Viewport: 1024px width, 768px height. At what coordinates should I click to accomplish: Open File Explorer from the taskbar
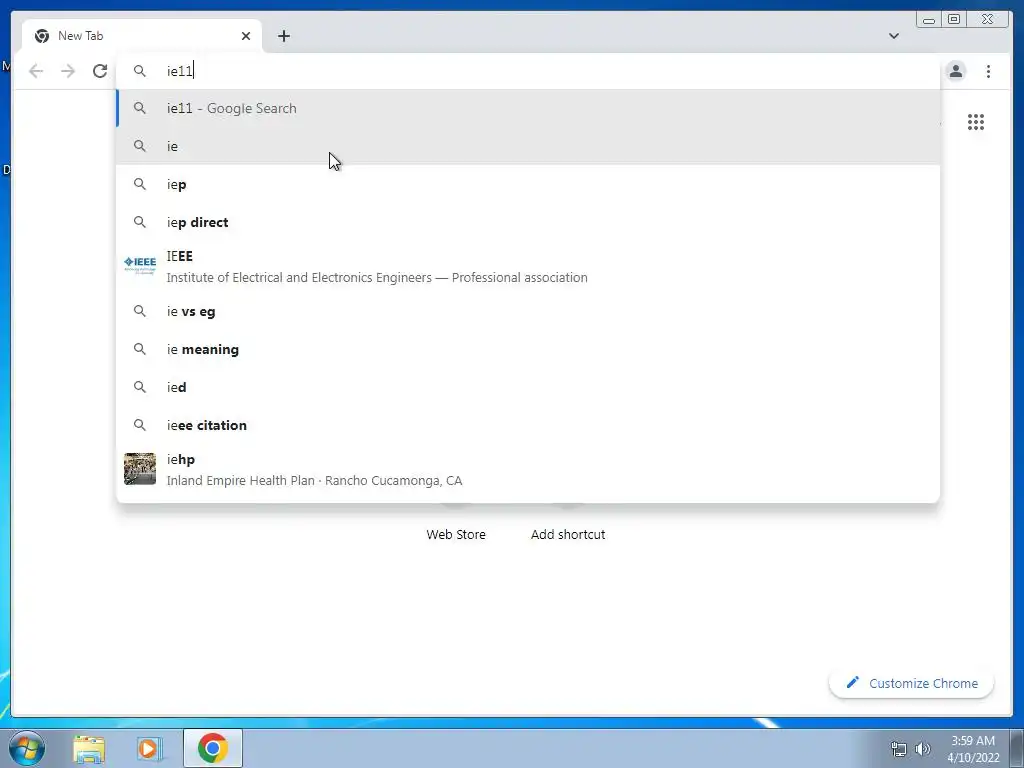tap(89, 748)
